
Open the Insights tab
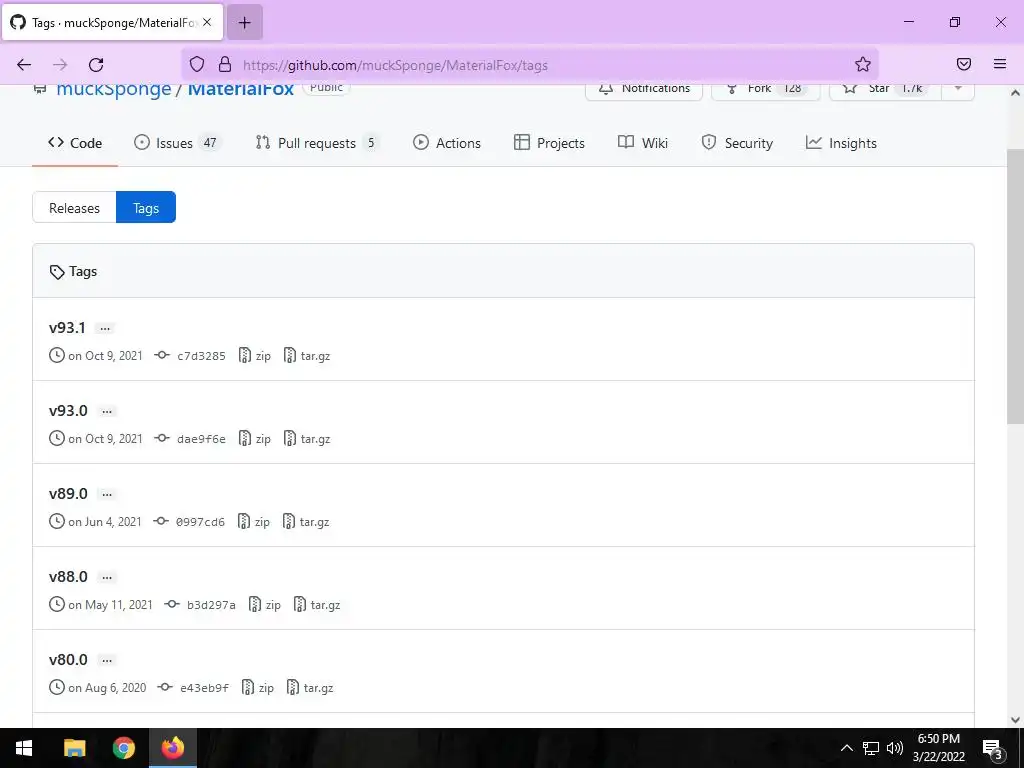[841, 143]
